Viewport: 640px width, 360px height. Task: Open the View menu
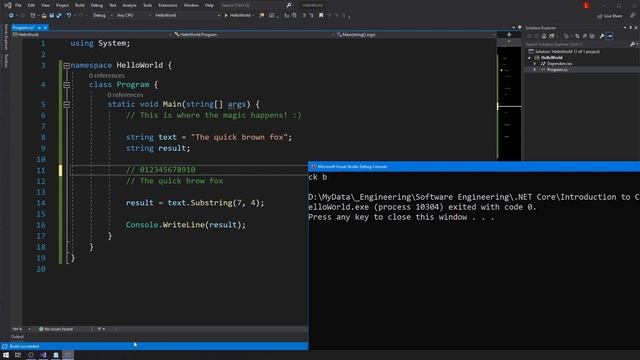(45, 5)
